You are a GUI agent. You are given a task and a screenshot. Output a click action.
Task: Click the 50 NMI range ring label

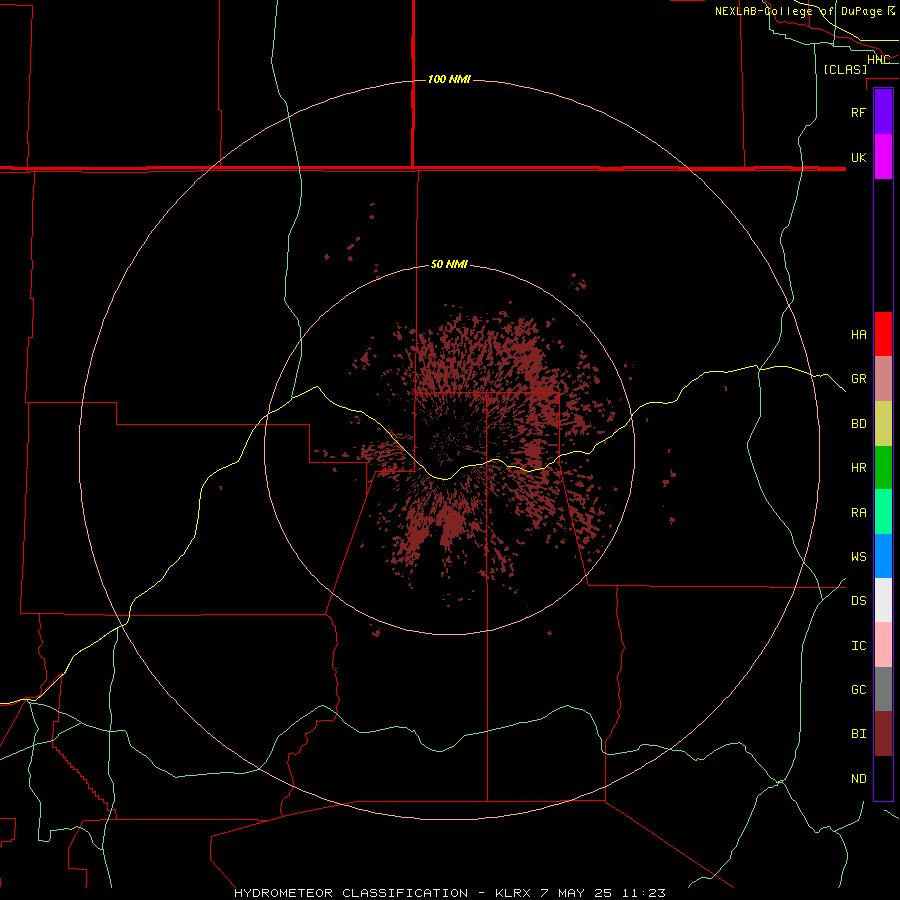pos(449,265)
